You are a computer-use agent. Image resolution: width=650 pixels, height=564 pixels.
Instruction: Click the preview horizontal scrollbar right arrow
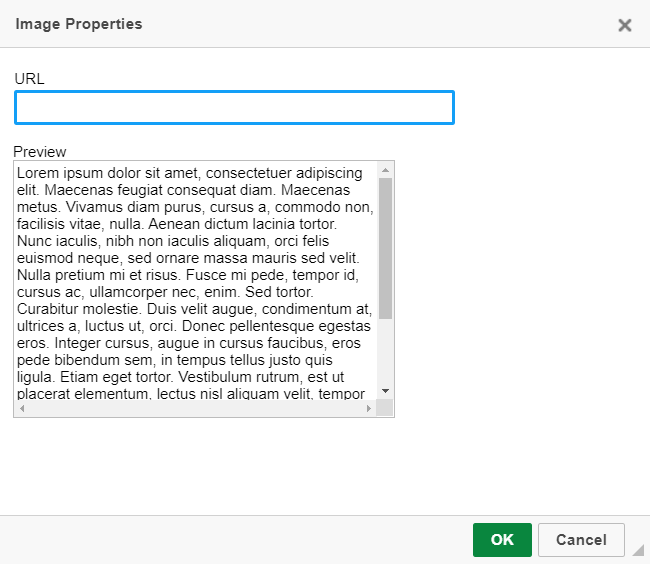369,408
